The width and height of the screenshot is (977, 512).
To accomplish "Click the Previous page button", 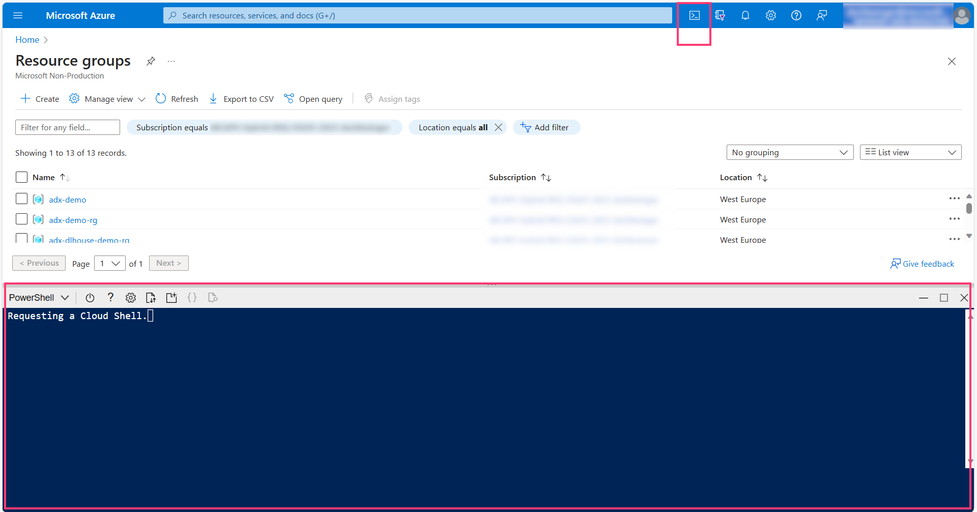I will (x=39, y=263).
